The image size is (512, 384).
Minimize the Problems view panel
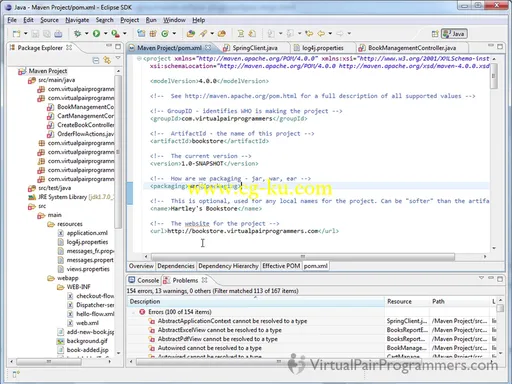click(491, 278)
